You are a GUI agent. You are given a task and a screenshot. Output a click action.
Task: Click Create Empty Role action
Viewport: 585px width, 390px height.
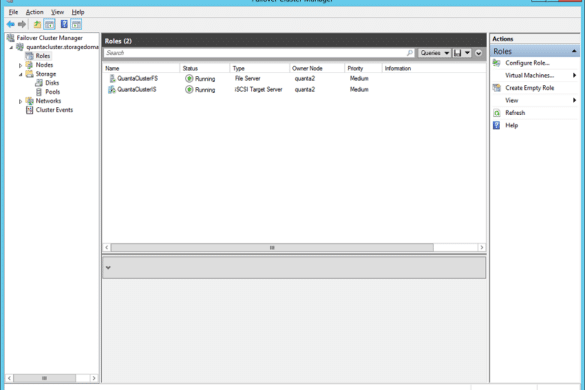click(529, 88)
